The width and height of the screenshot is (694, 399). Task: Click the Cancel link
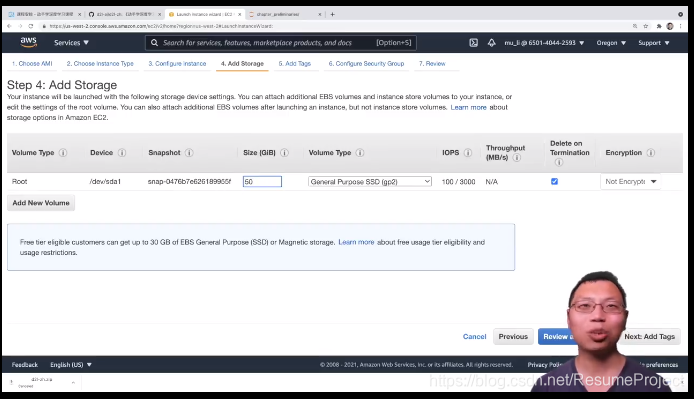tap(474, 337)
